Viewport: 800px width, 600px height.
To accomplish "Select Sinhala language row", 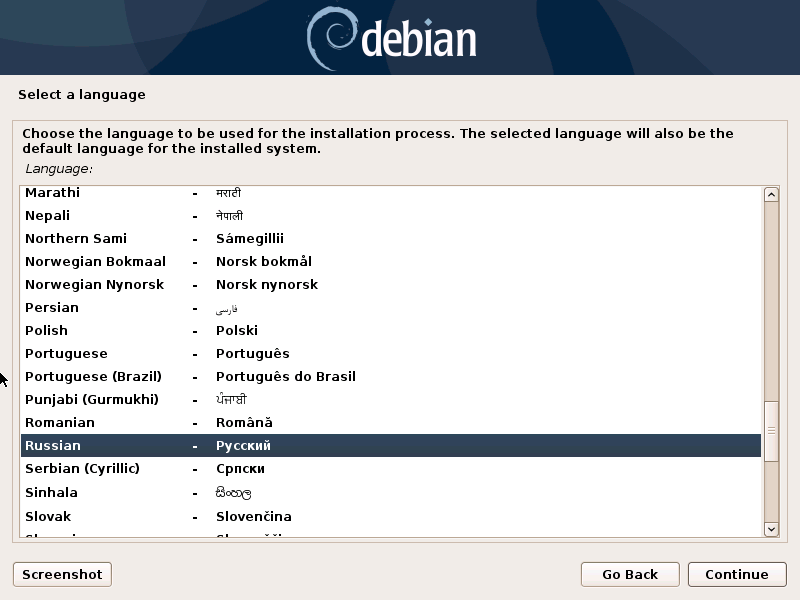I will 391,492.
